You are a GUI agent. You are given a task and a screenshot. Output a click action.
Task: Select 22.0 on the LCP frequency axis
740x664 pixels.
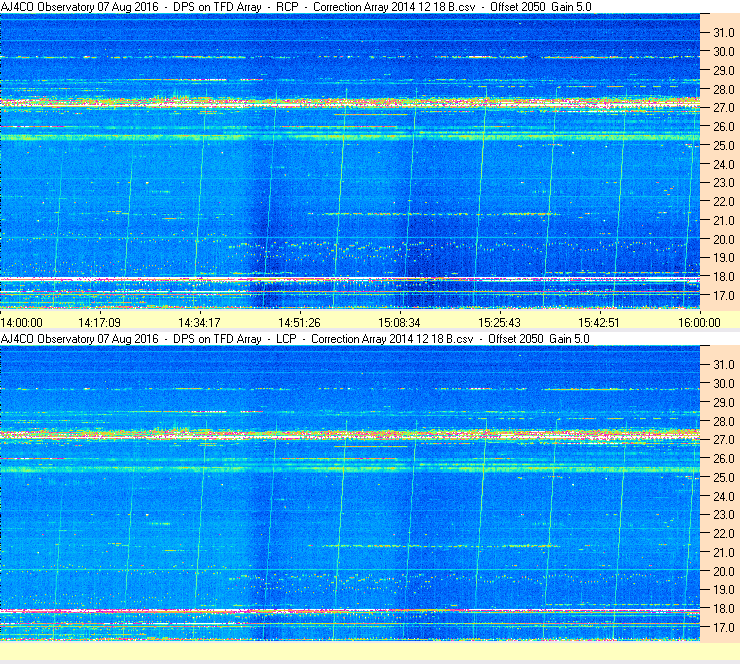[723, 533]
